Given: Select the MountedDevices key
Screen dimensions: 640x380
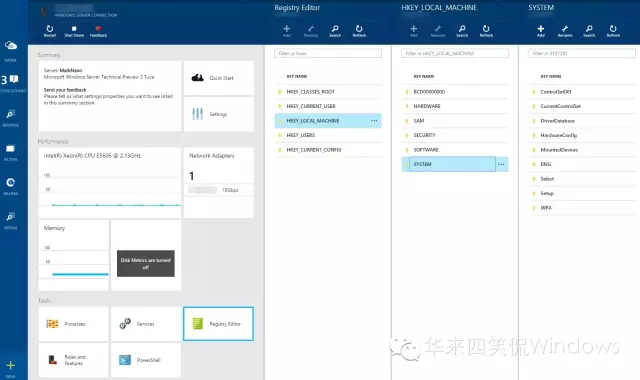Looking at the screenshot, I should (582, 150).
